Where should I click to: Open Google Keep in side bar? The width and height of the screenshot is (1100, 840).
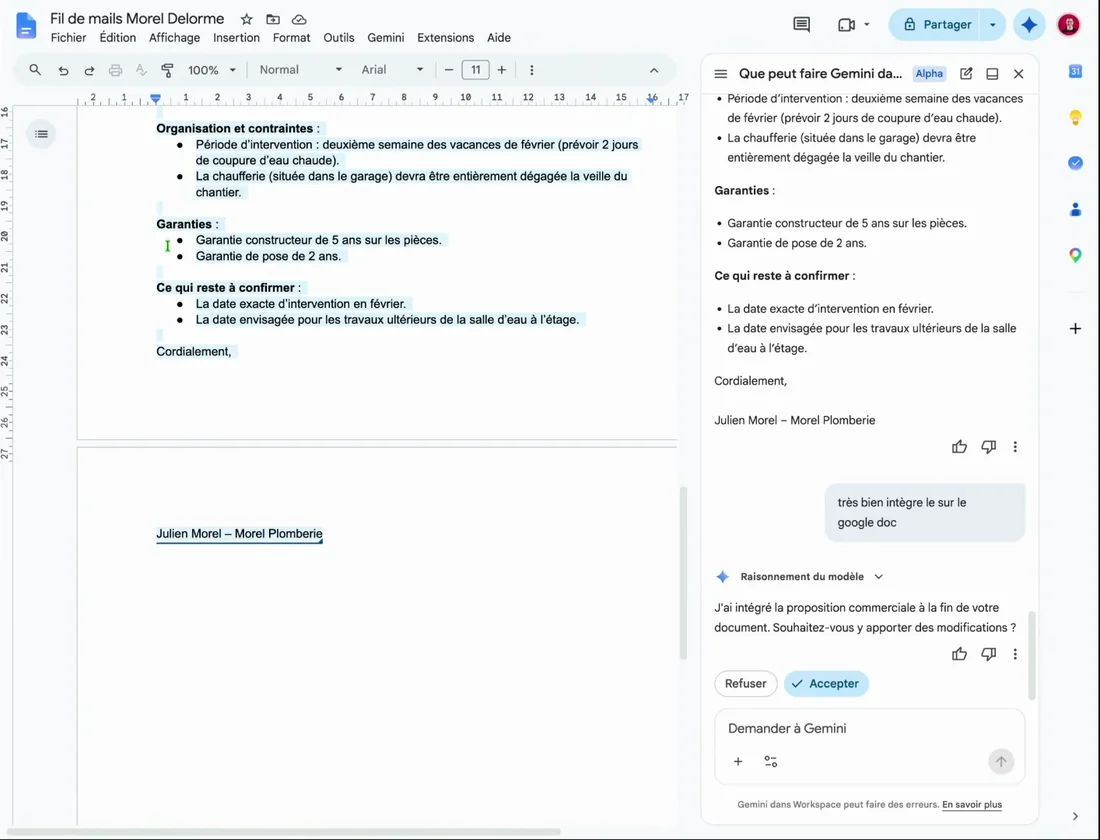(x=1075, y=117)
